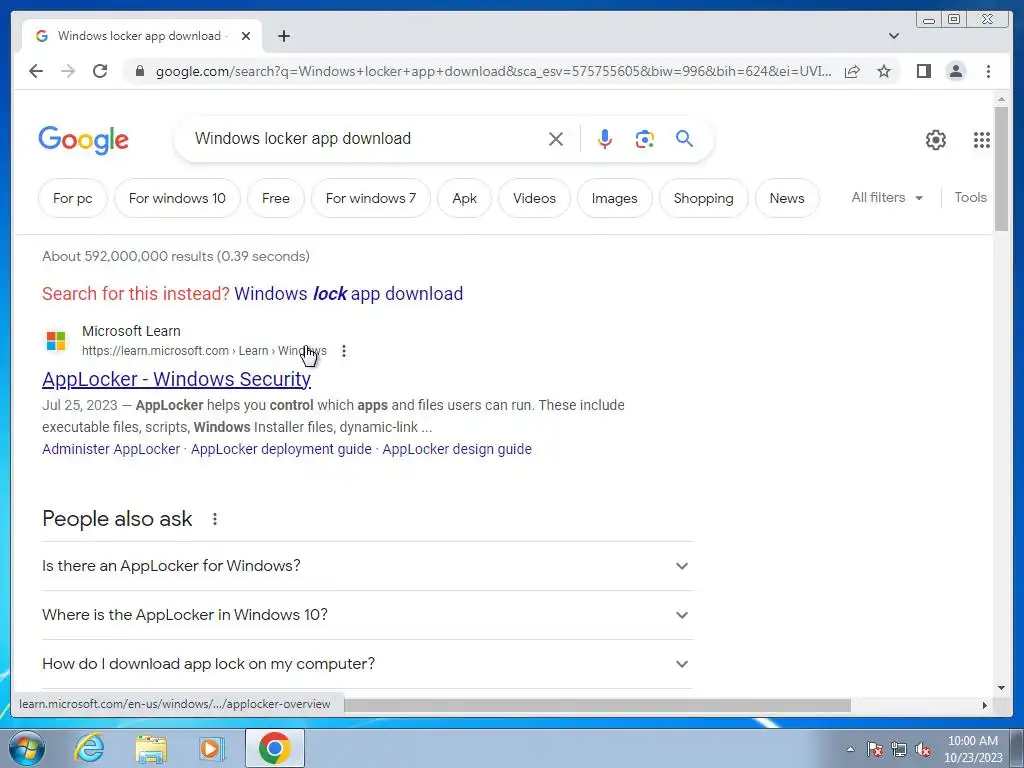Expand 'Where is the AppLocker in Windows 10?'

[x=367, y=615]
